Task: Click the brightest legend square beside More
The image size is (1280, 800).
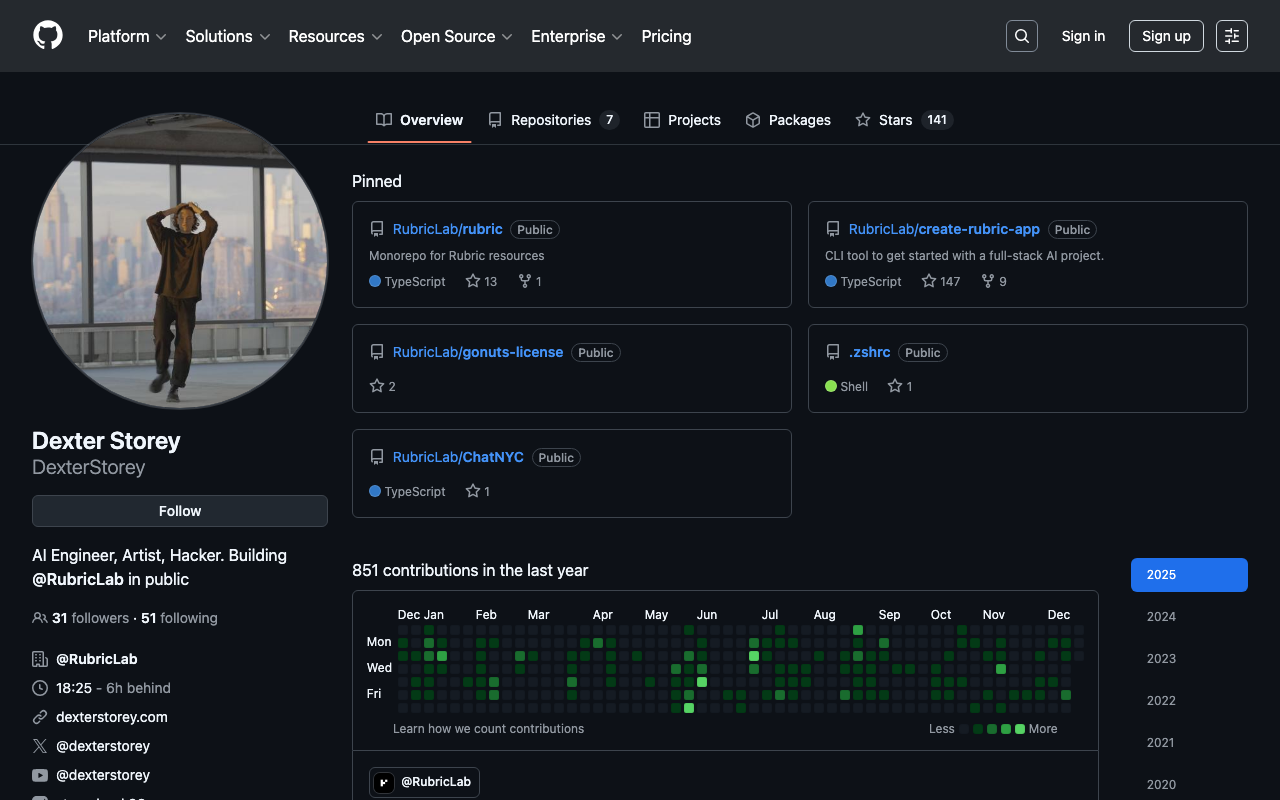Action: pos(1020,729)
